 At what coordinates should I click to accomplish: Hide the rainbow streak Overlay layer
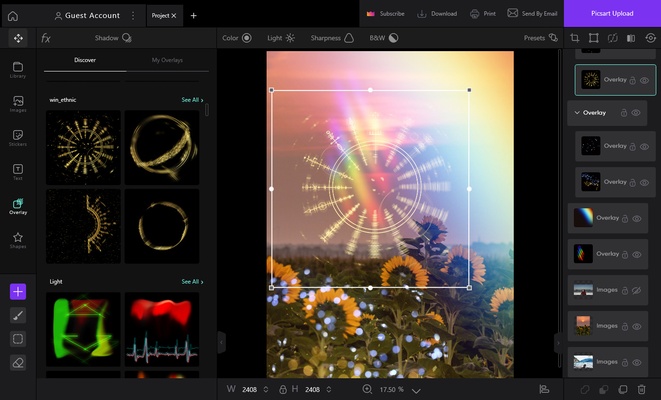pos(637,255)
